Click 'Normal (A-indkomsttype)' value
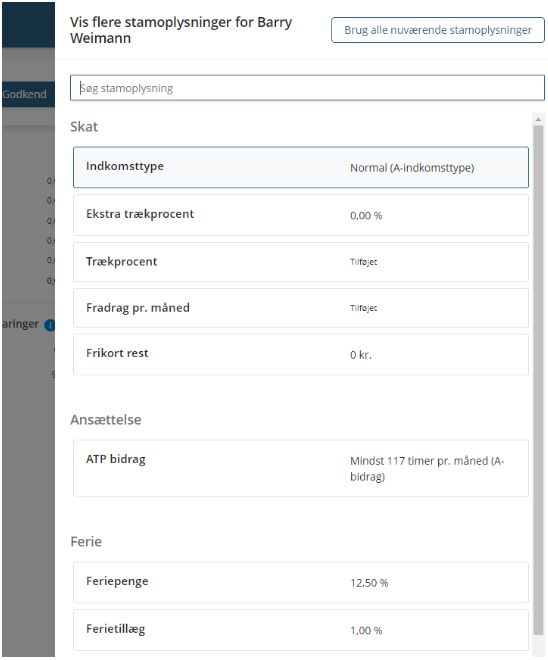548x660 pixels. [x=412, y=168]
